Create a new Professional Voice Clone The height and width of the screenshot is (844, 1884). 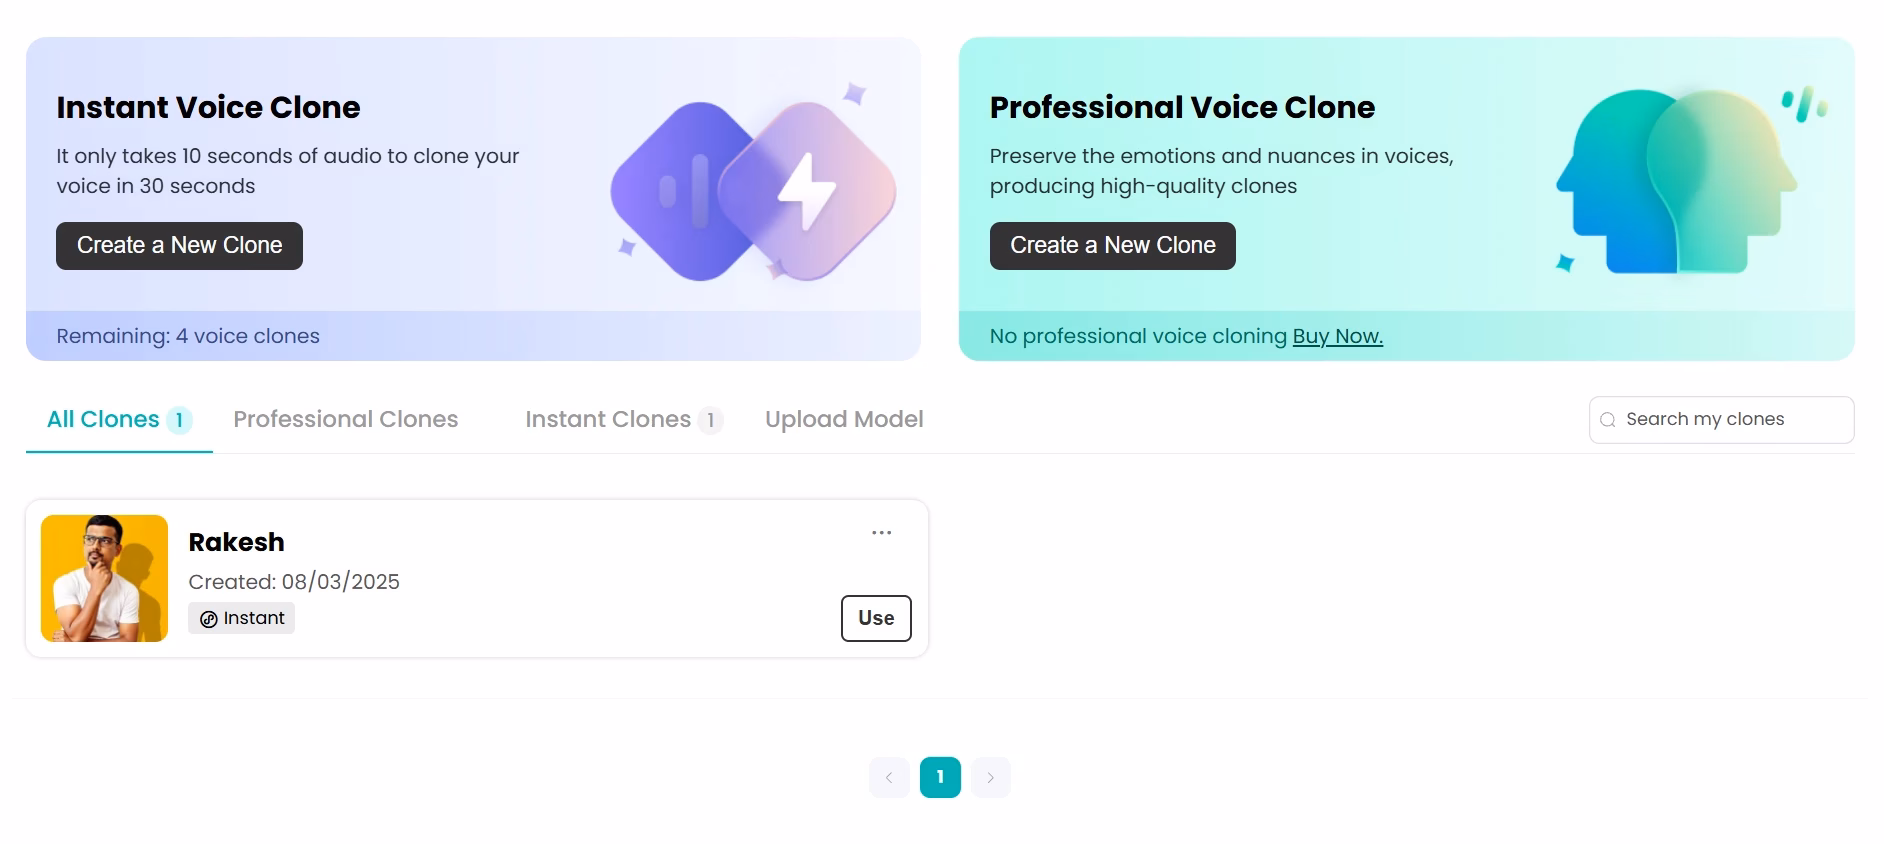(1113, 246)
